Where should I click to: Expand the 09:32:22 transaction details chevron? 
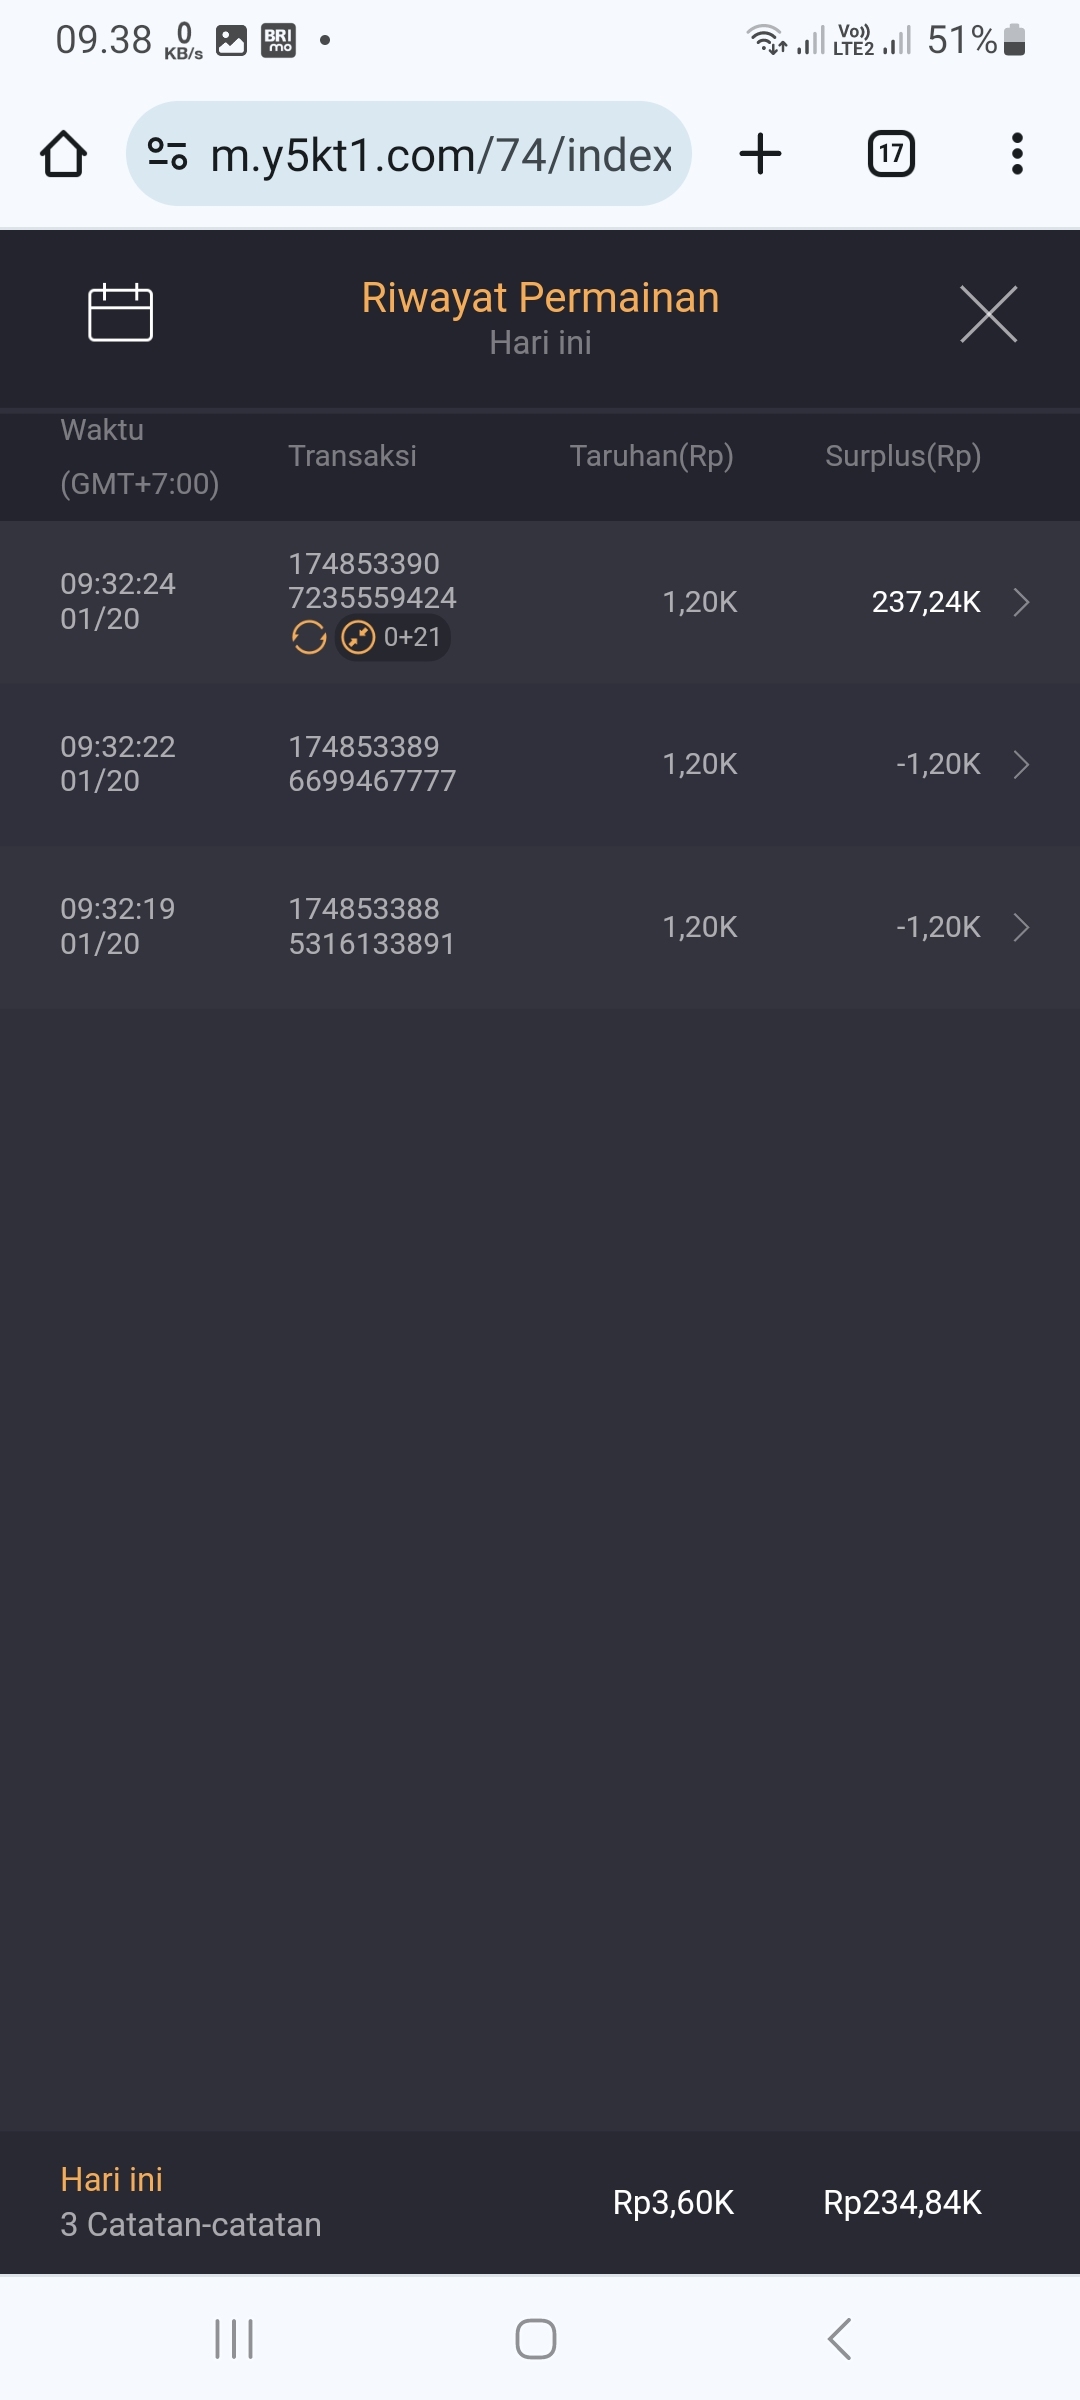(1021, 765)
